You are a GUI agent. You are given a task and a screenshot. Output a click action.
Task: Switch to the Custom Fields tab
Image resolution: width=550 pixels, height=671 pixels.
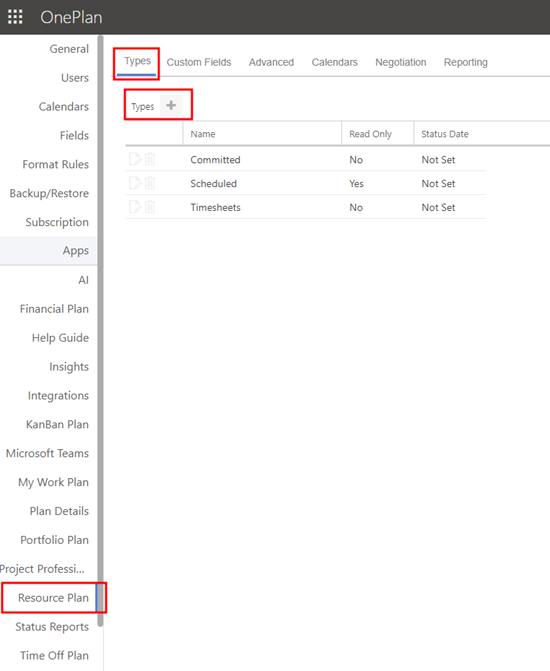(199, 62)
